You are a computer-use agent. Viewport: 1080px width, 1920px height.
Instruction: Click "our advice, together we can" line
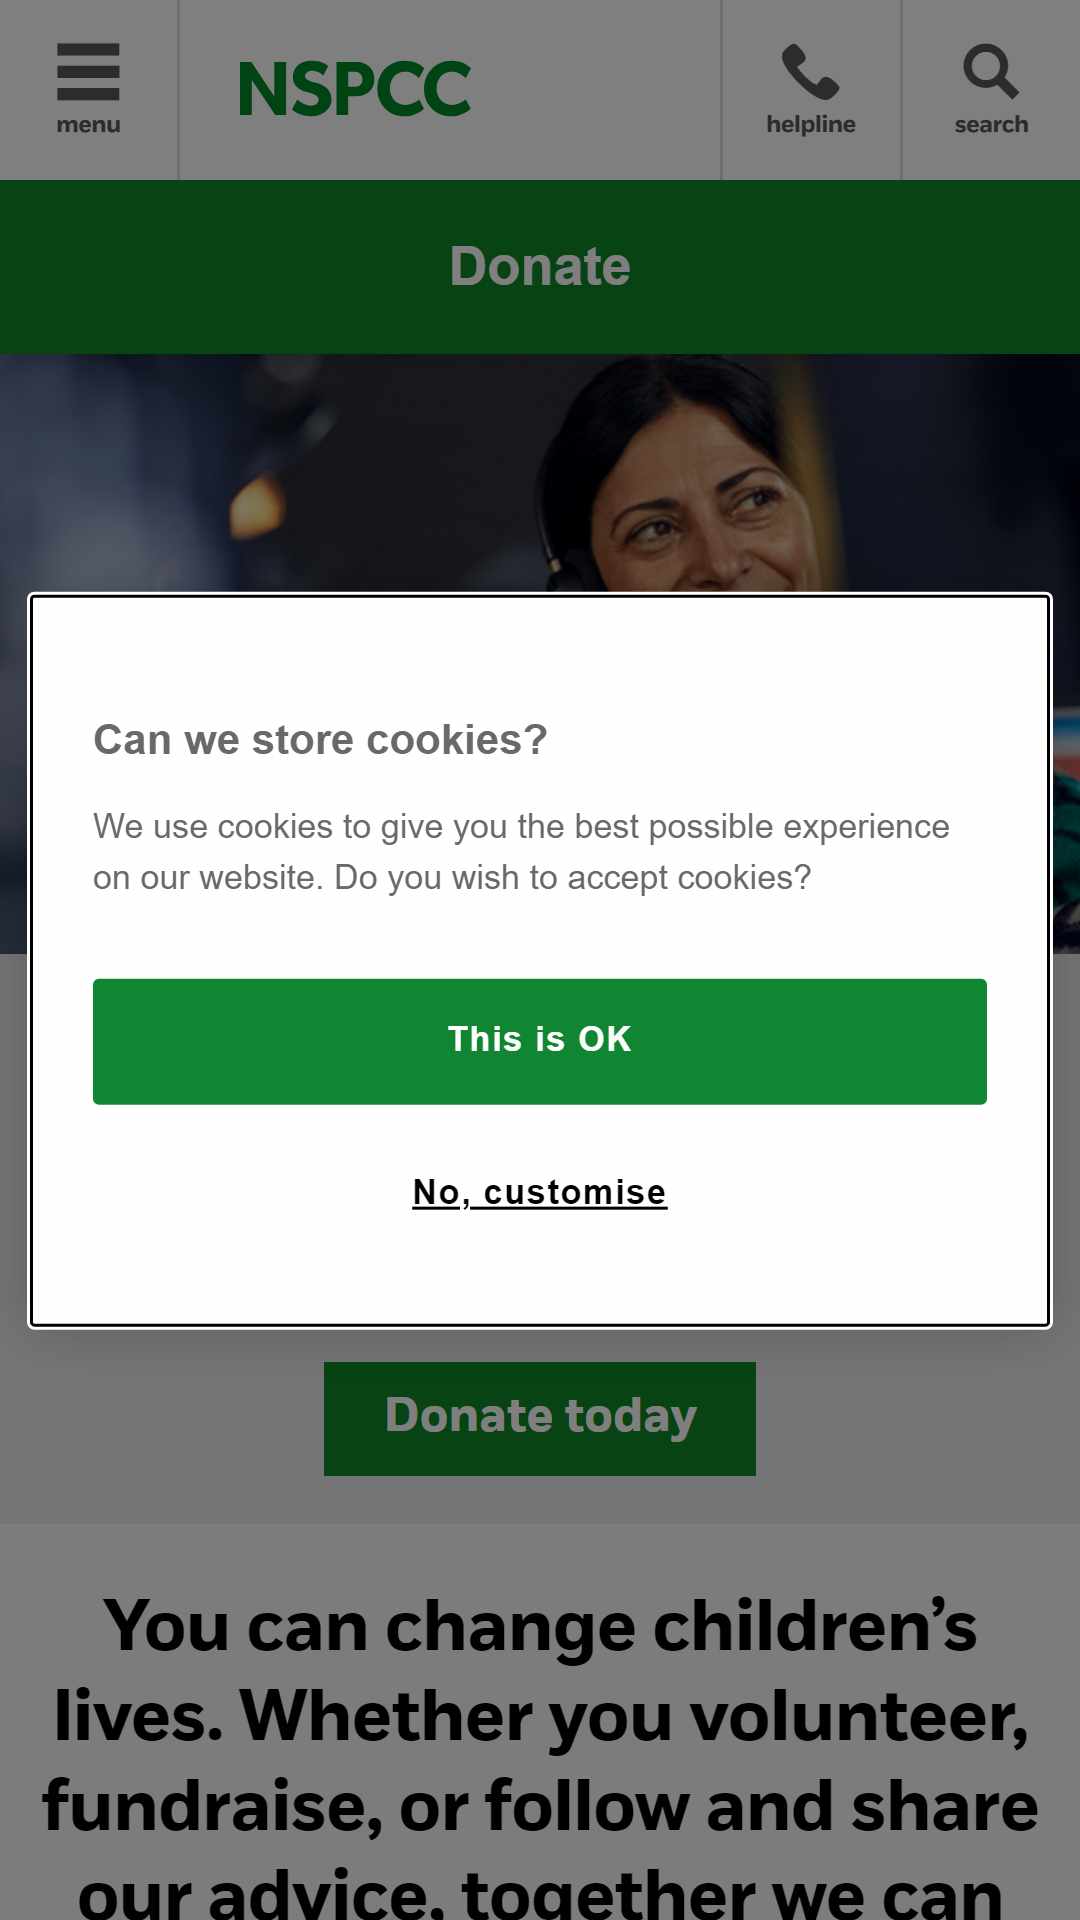[x=540, y=1893]
